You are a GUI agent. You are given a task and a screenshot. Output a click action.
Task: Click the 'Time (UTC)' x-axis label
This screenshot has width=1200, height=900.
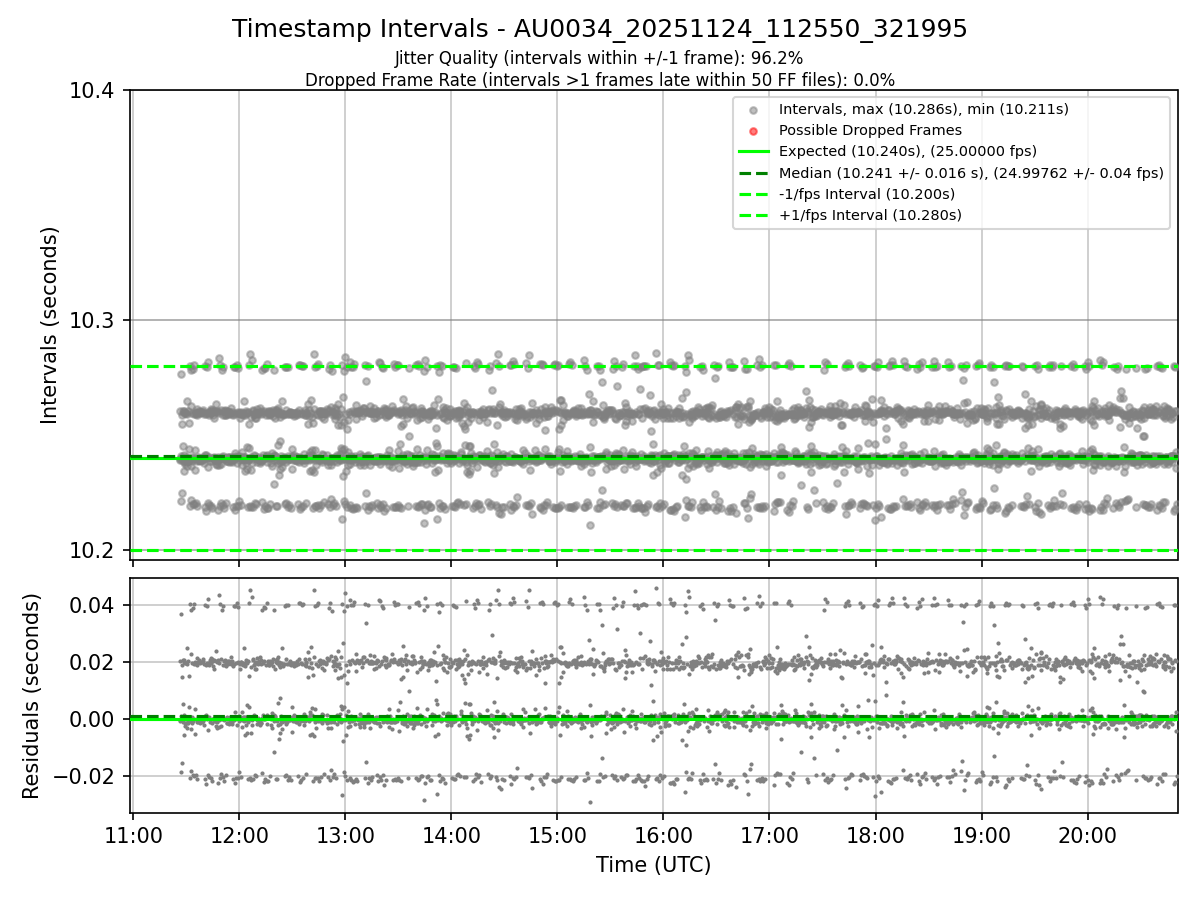point(654,865)
